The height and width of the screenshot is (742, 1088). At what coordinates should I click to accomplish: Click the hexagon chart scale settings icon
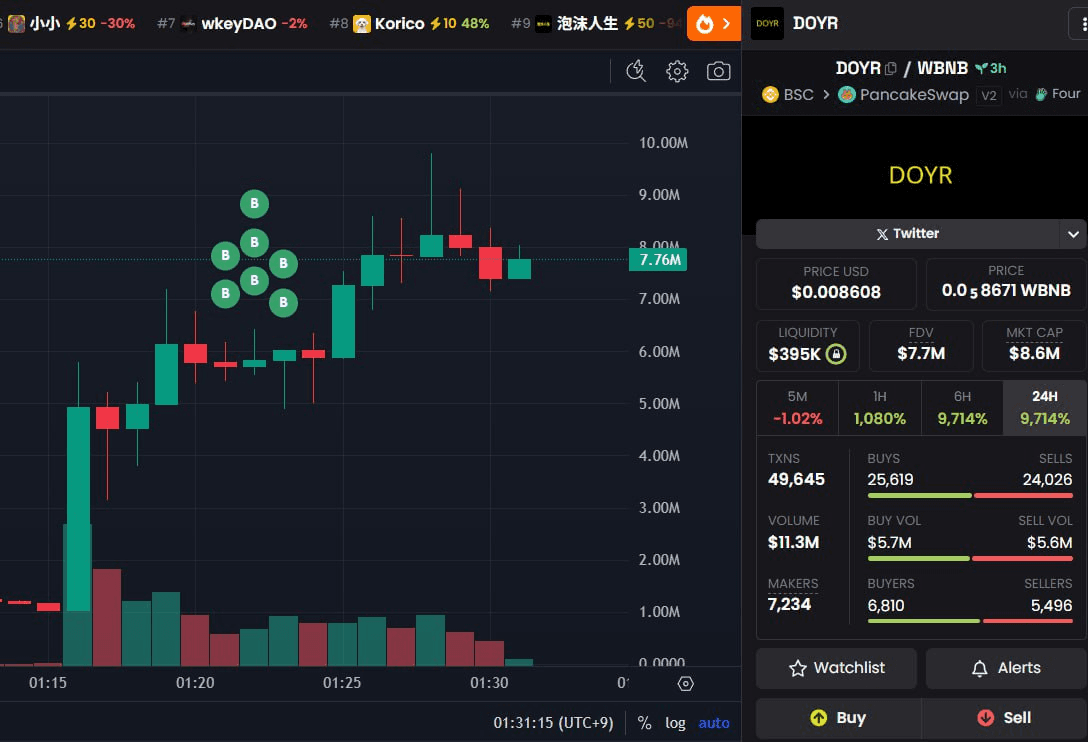[x=685, y=684]
